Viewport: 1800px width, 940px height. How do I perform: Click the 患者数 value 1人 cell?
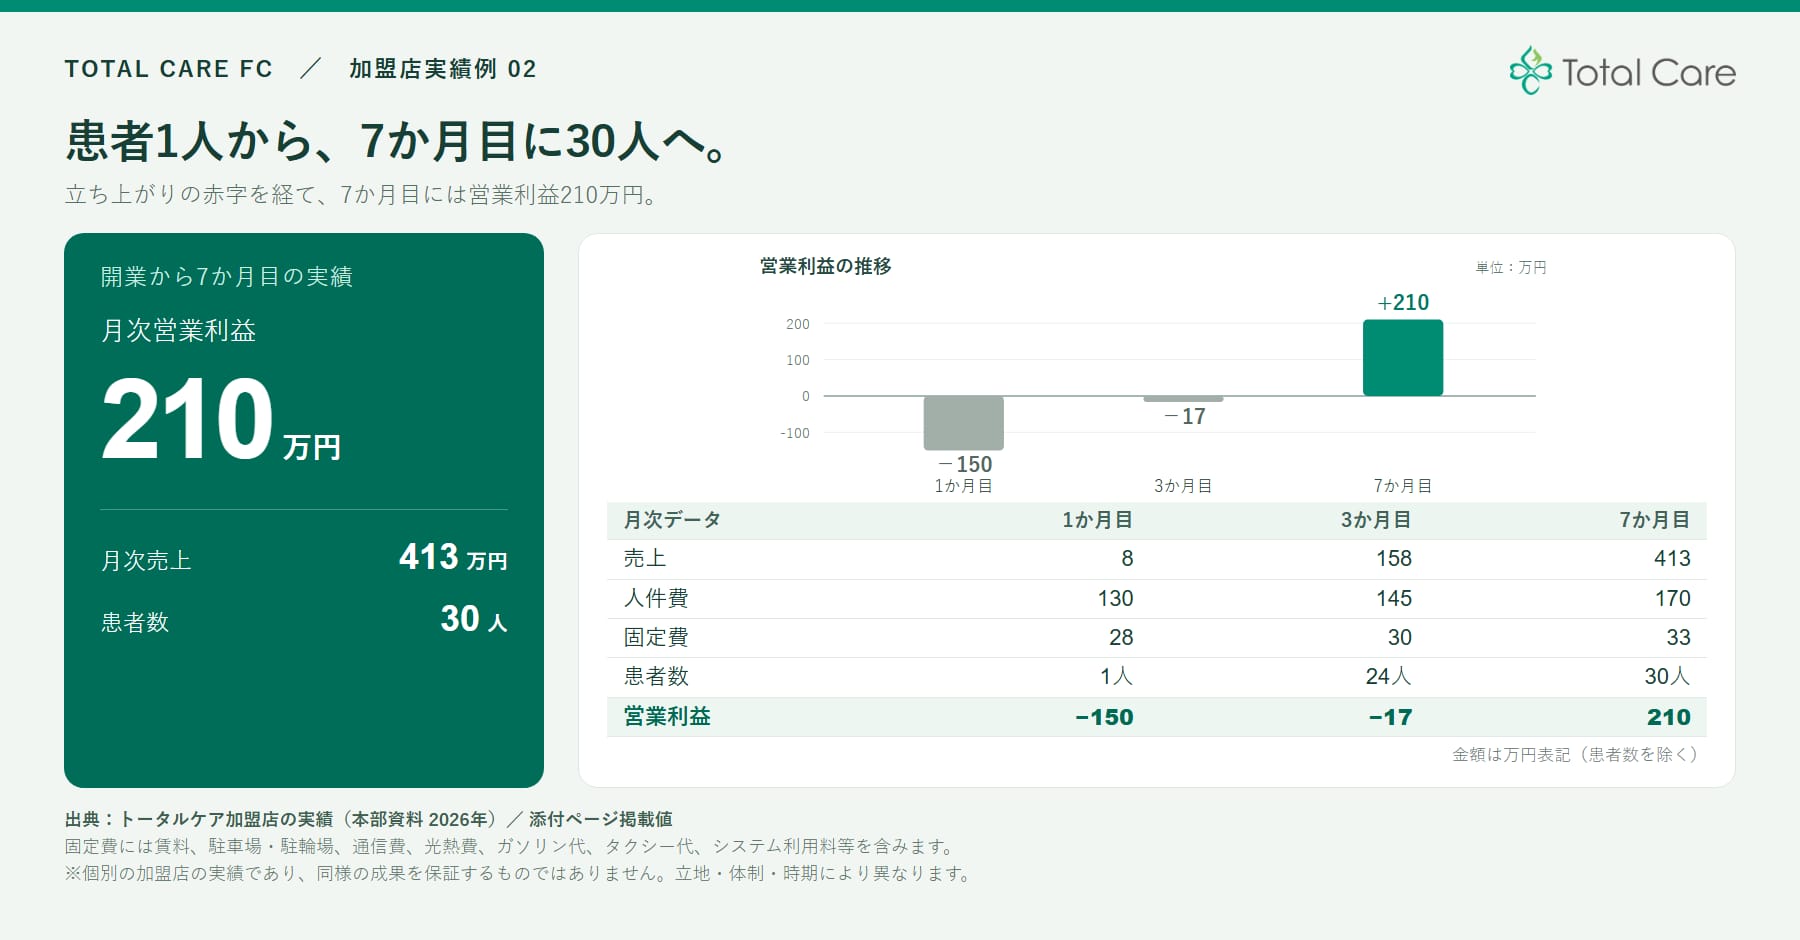coord(1117,677)
